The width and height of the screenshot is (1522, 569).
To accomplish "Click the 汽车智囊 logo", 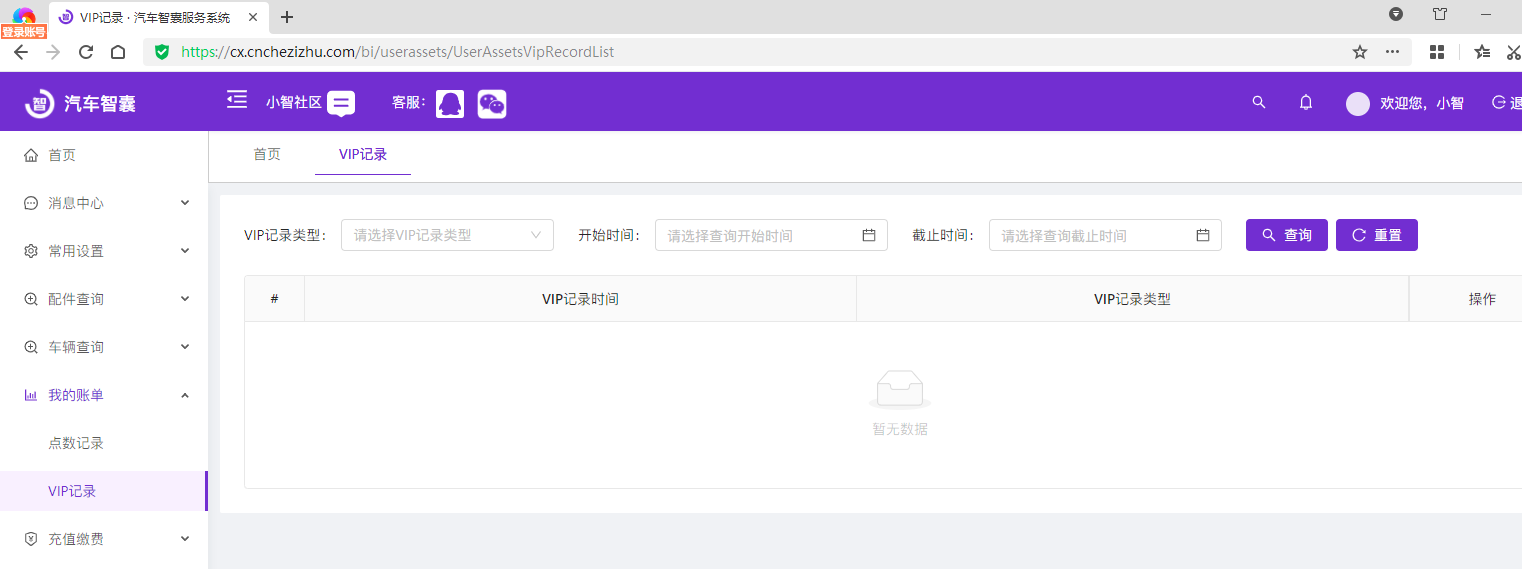I will pos(80,103).
